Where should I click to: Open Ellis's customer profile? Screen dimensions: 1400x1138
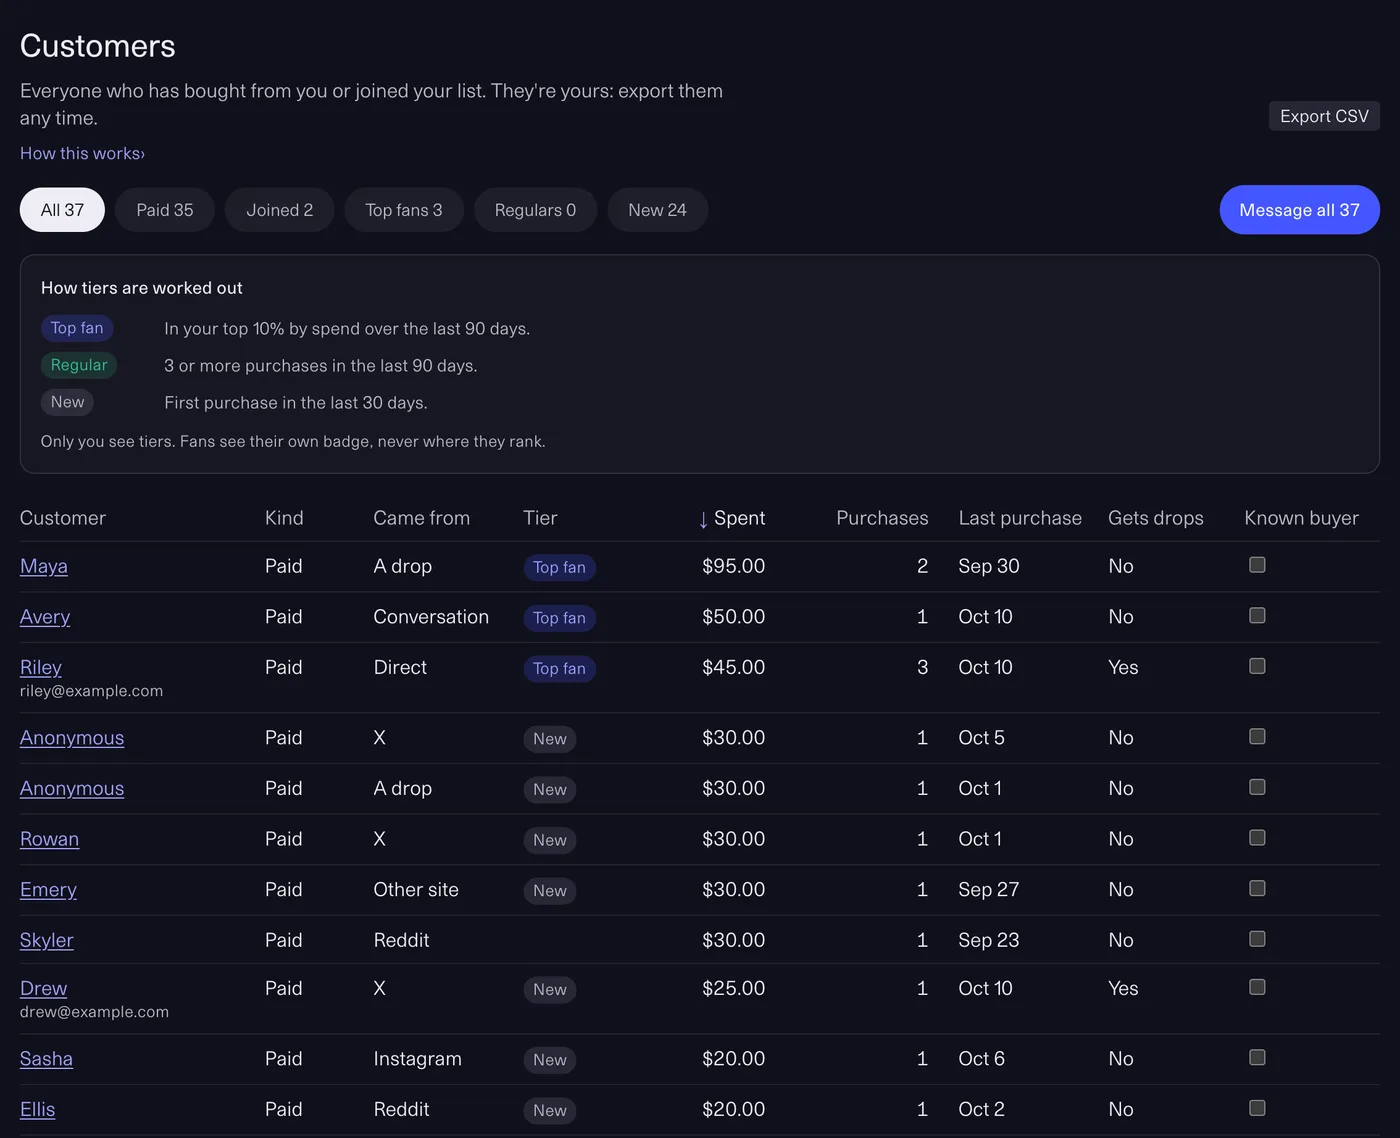38,1109
